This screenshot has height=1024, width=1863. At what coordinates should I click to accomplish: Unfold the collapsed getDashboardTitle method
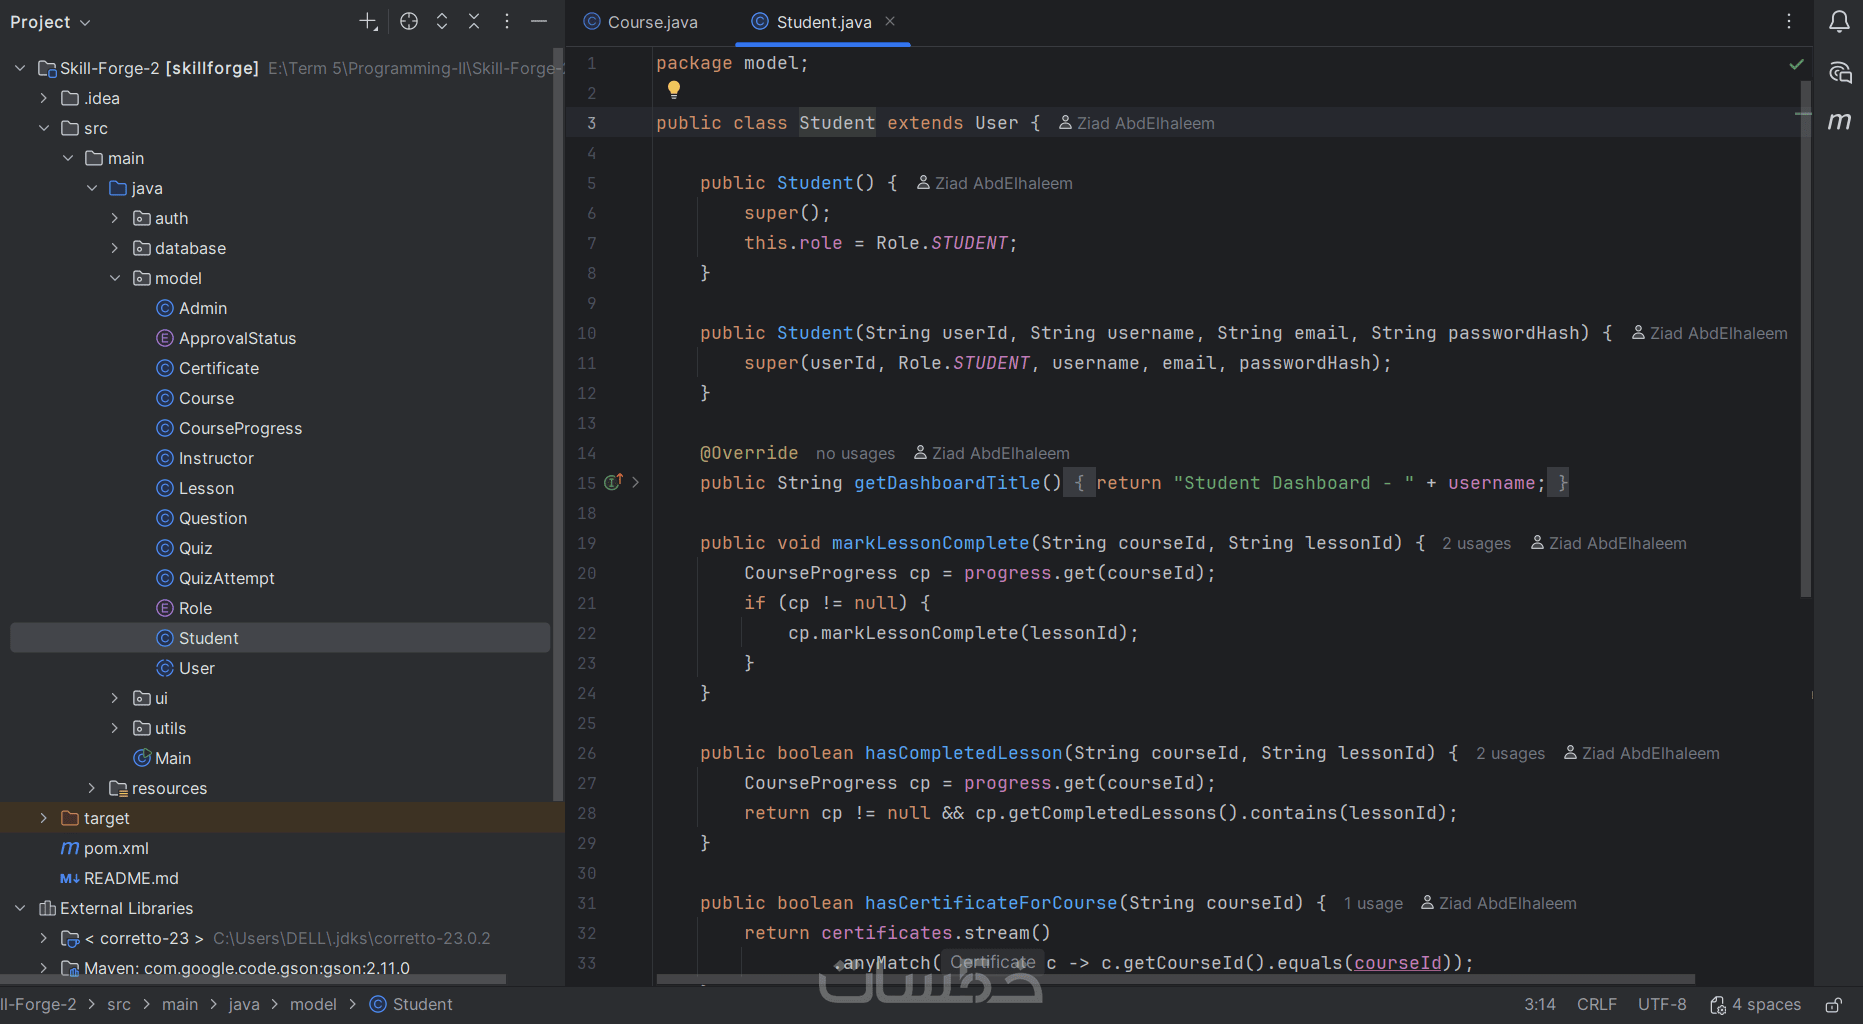pyautogui.click(x=635, y=482)
